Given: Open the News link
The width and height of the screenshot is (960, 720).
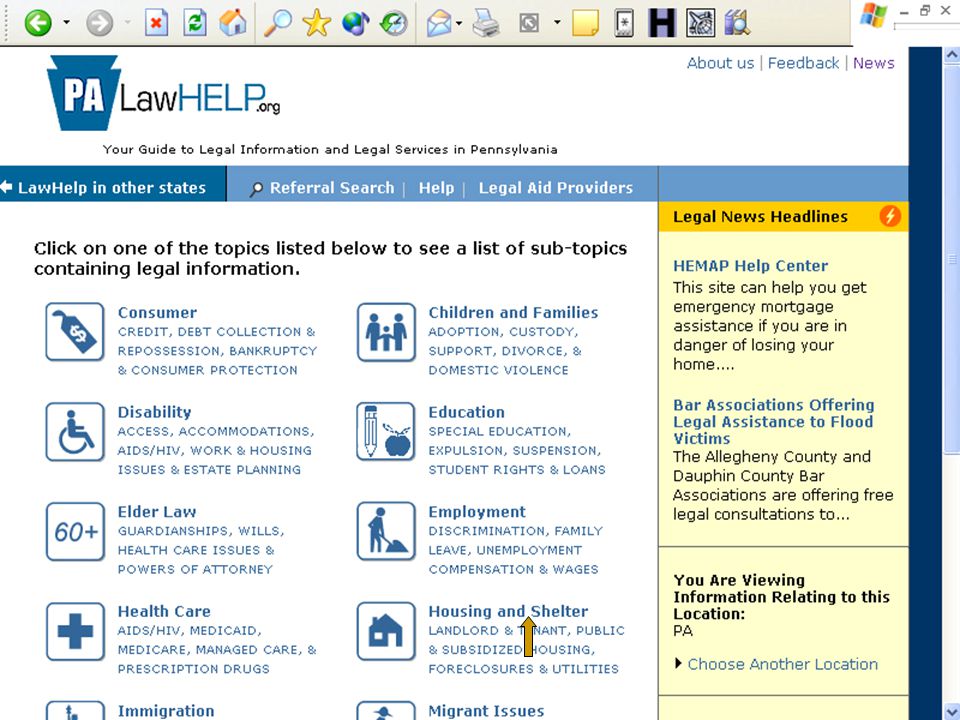Looking at the screenshot, I should (874, 63).
